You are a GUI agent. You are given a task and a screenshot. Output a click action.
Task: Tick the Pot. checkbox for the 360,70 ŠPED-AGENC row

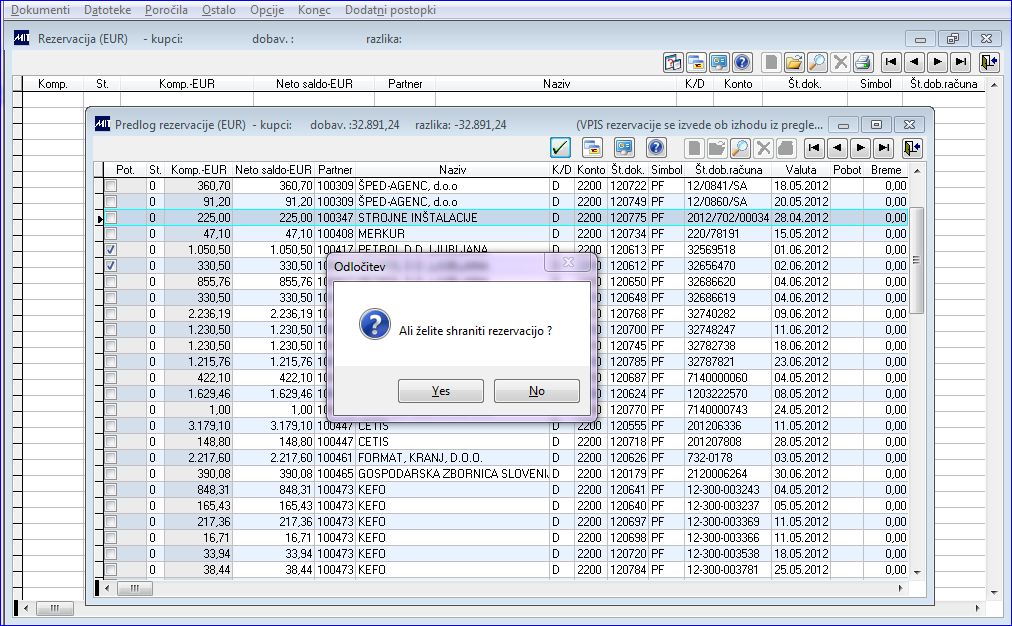pyautogui.click(x=111, y=185)
